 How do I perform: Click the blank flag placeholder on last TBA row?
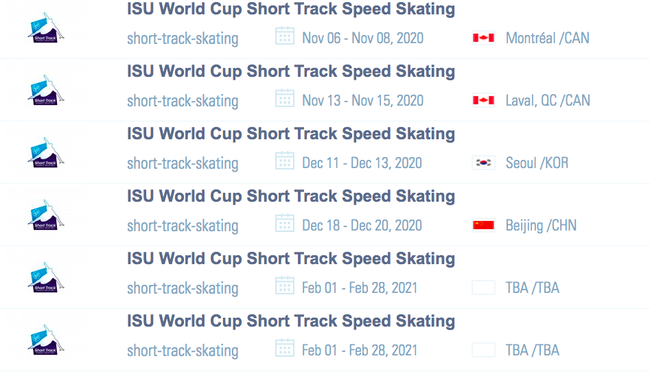pos(483,350)
